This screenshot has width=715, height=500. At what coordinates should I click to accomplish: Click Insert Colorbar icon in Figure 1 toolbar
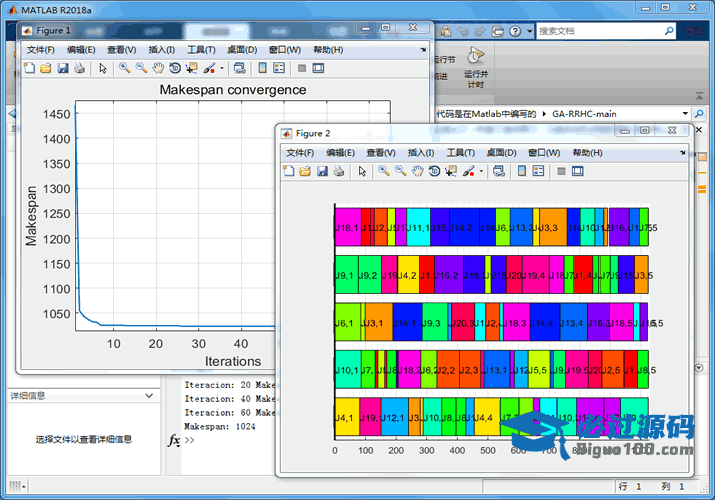click(263, 68)
